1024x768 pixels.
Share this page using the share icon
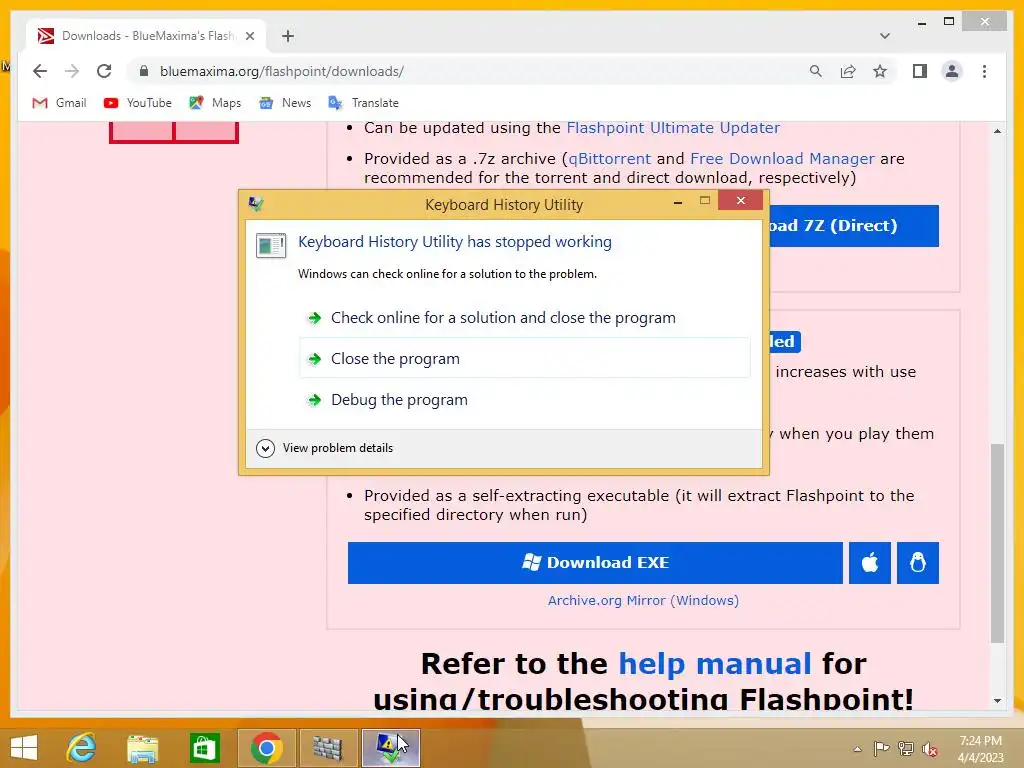point(848,71)
